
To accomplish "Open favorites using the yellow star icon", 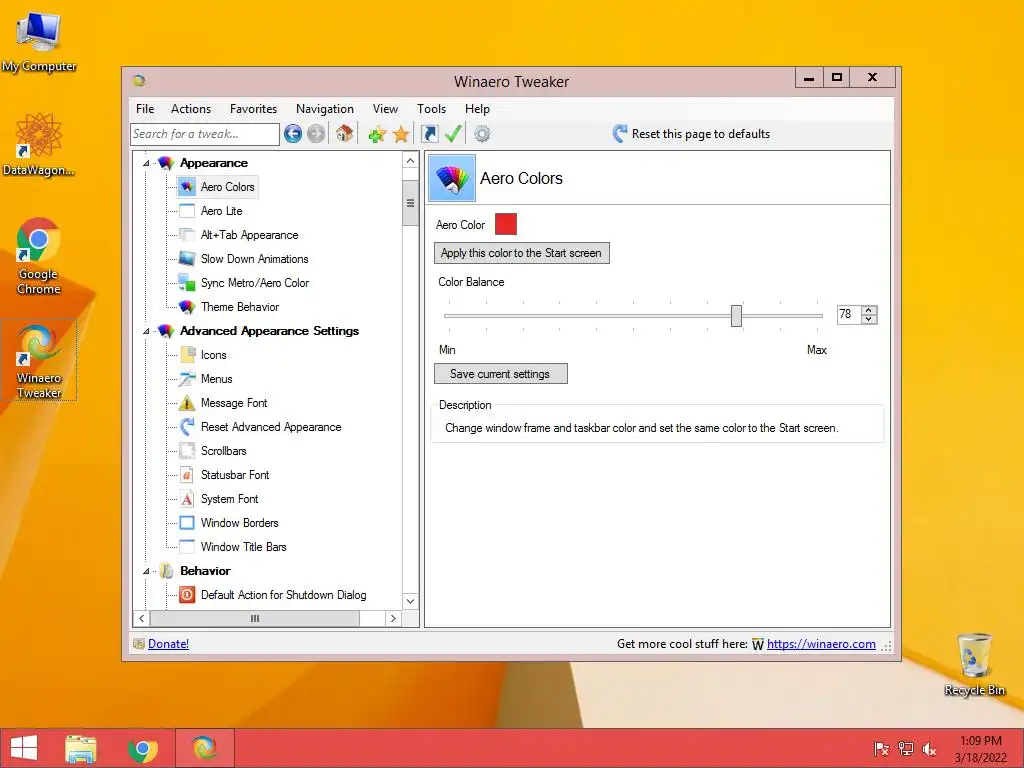I will coord(401,135).
